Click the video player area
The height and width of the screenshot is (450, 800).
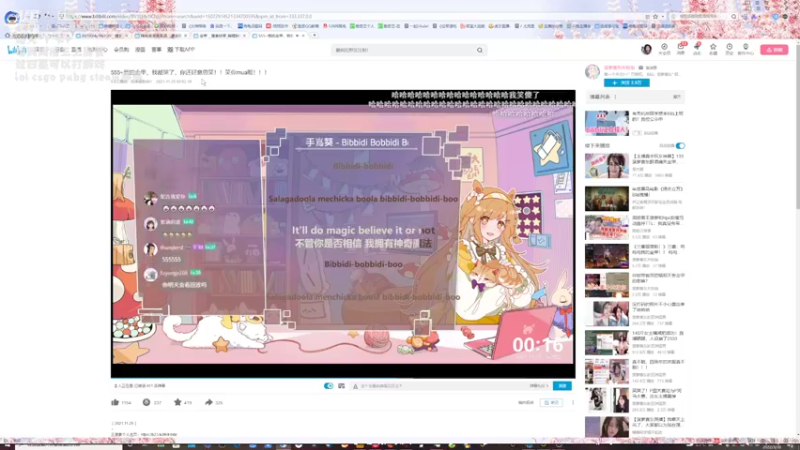point(343,234)
